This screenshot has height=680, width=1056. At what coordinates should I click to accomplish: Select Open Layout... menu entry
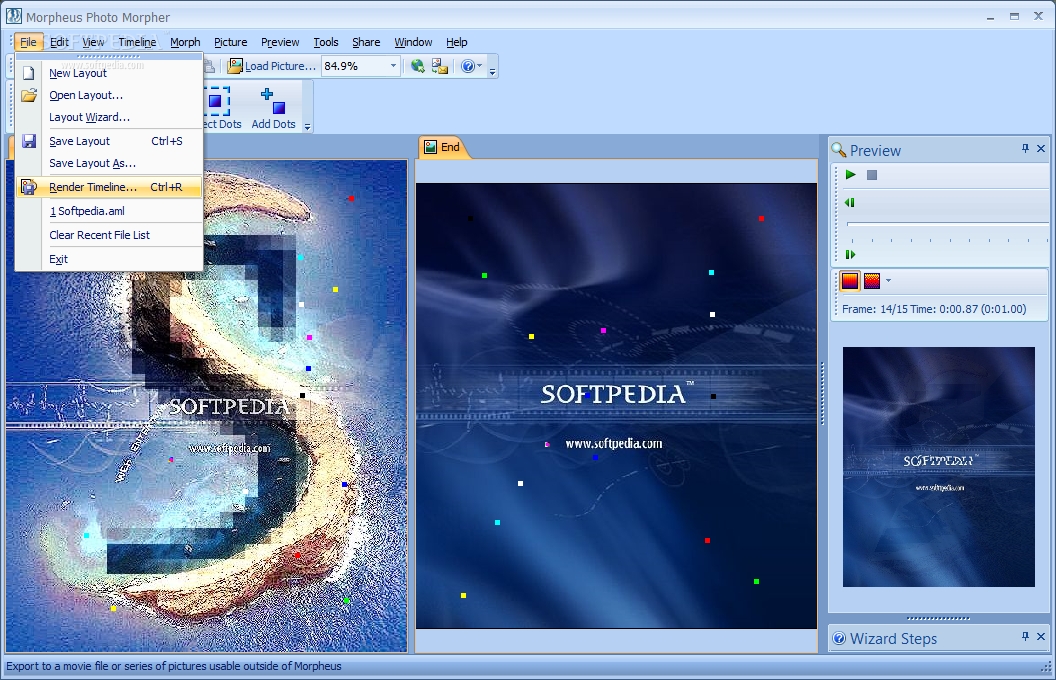point(108,95)
